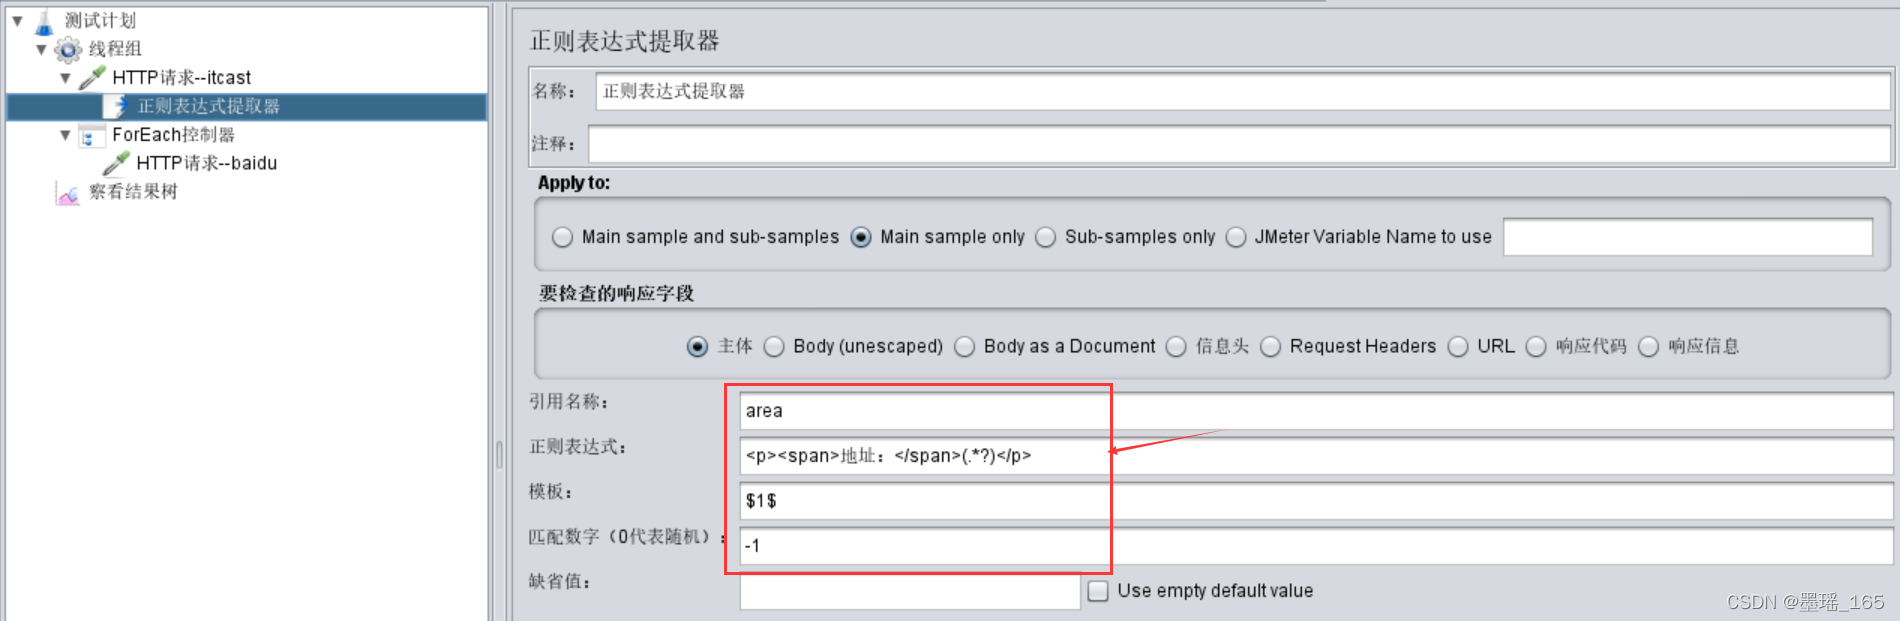Click the HTTP请求--baidu pipette icon
The width and height of the screenshot is (1900, 621).
116,163
